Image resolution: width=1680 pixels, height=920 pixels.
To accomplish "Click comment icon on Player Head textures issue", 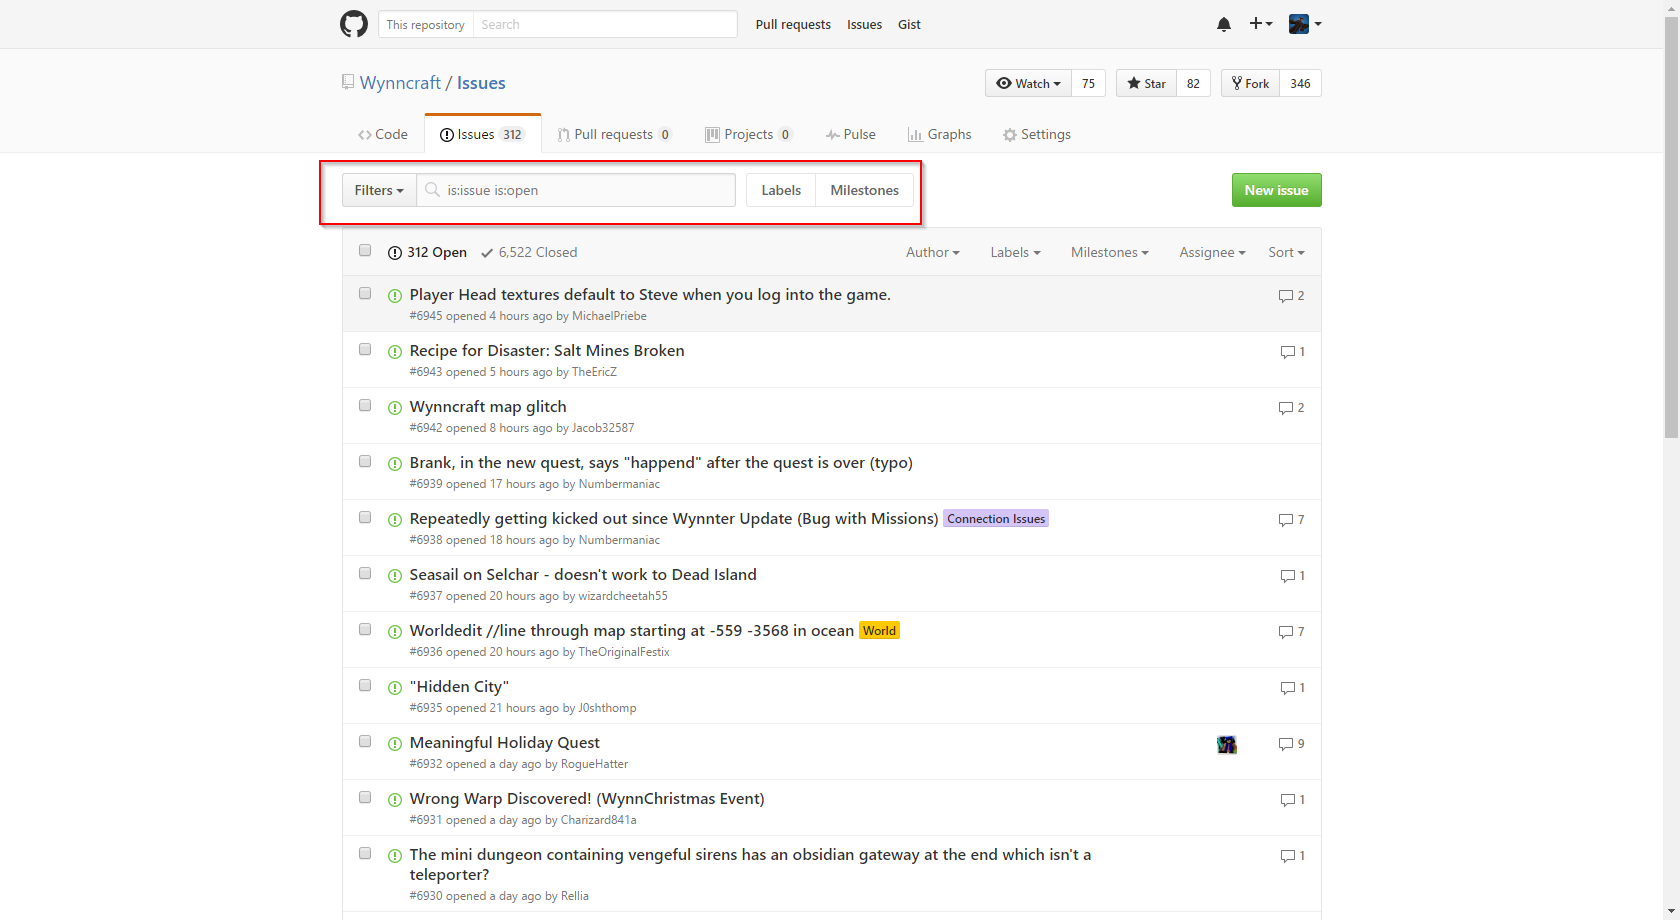I will pos(1286,296).
